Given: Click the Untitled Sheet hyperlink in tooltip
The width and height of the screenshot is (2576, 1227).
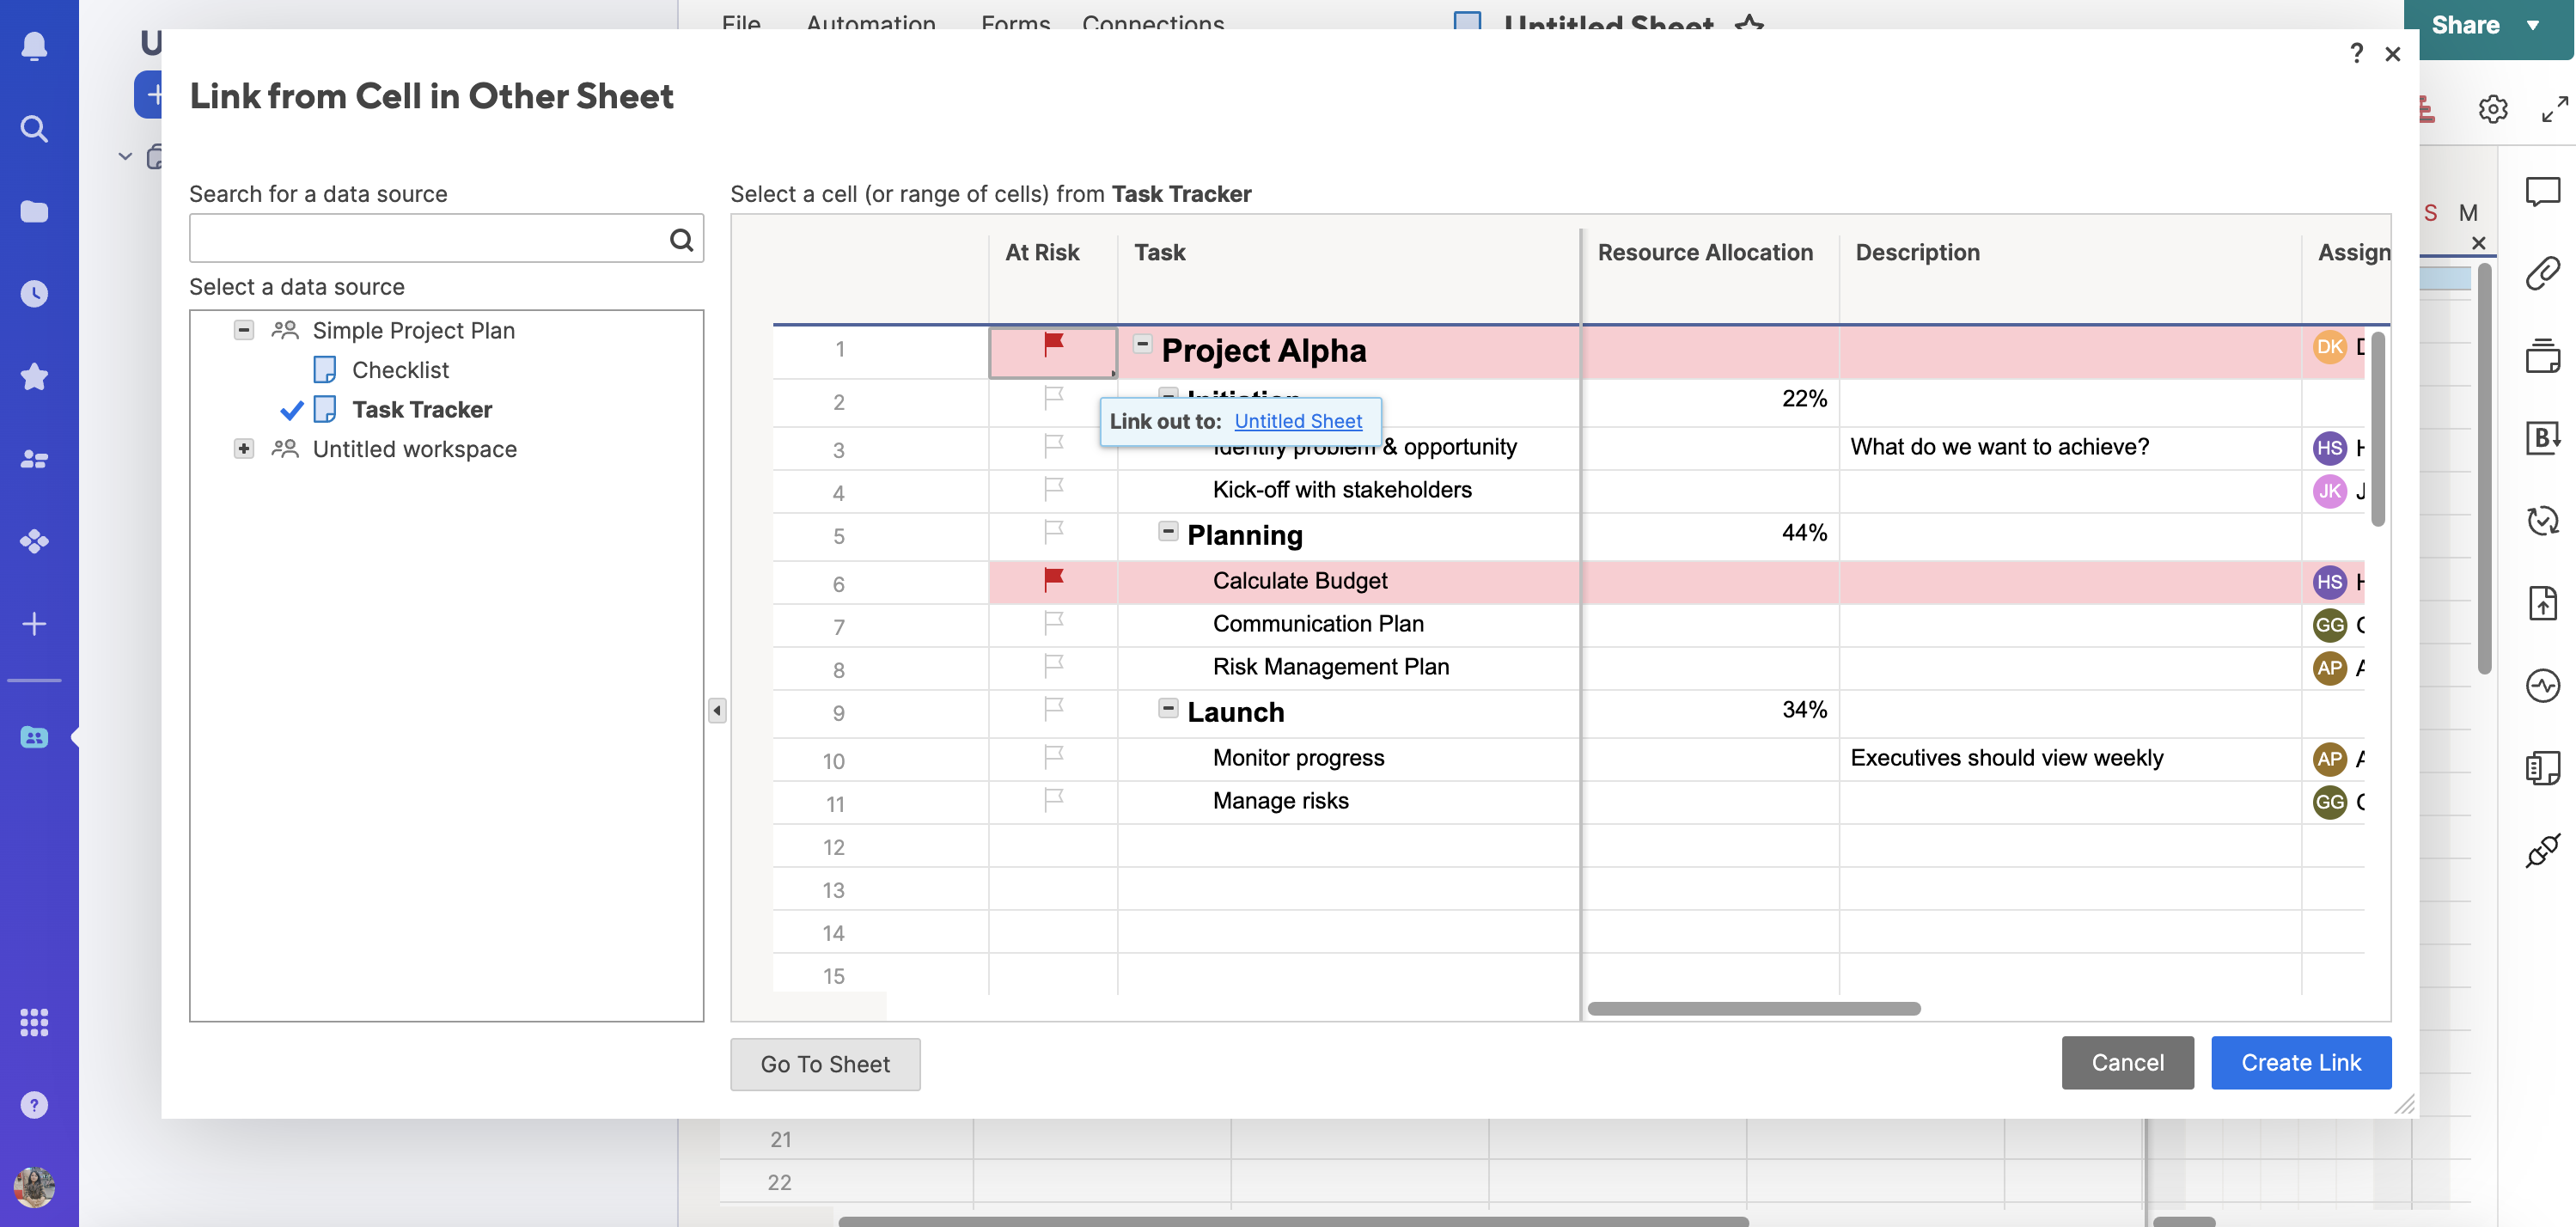Looking at the screenshot, I should pos(1297,422).
